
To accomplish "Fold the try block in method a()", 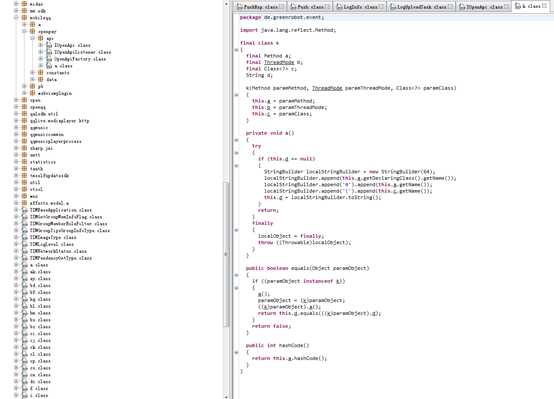I will coord(236,153).
